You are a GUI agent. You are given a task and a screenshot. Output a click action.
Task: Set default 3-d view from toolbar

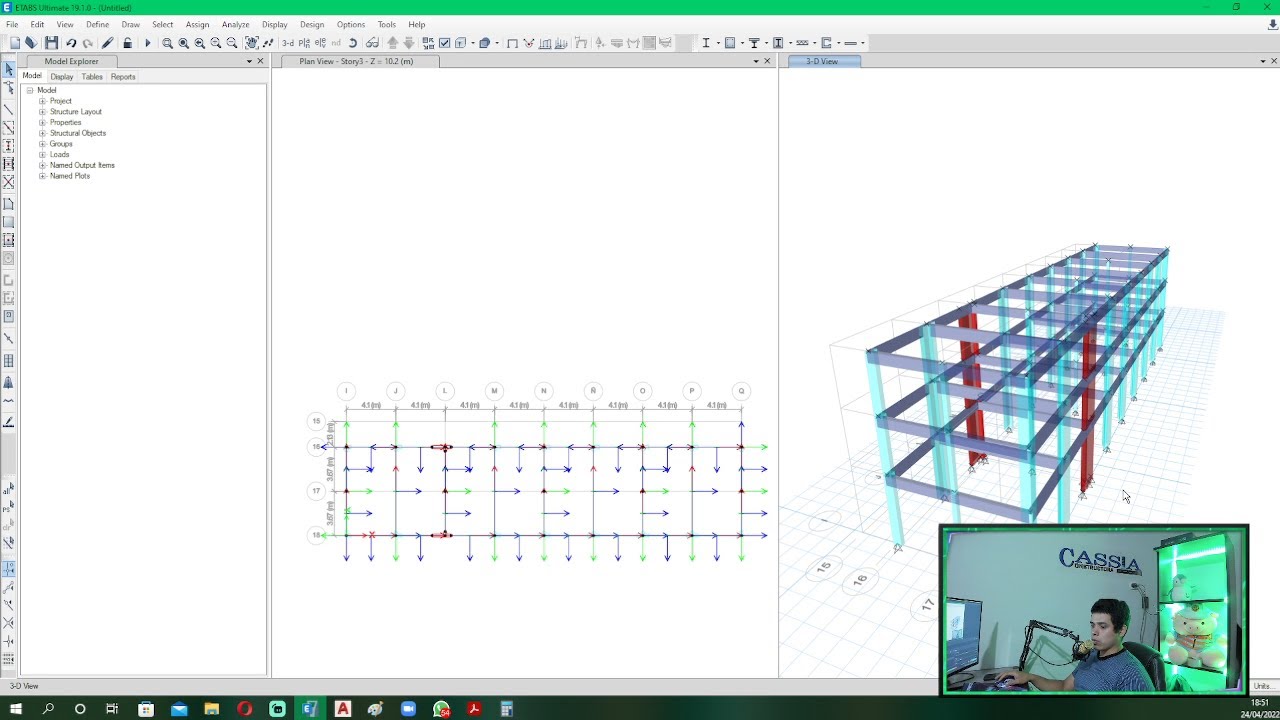point(288,43)
